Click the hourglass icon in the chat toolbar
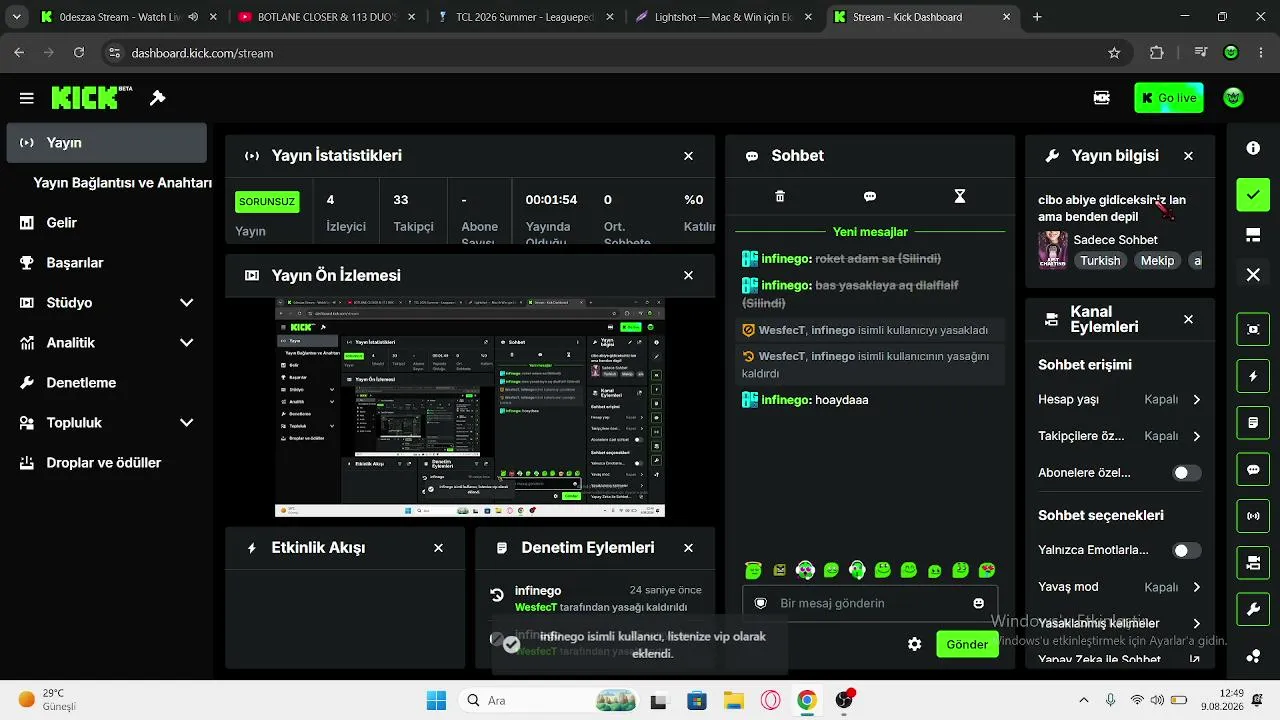 click(x=960, y=197)
